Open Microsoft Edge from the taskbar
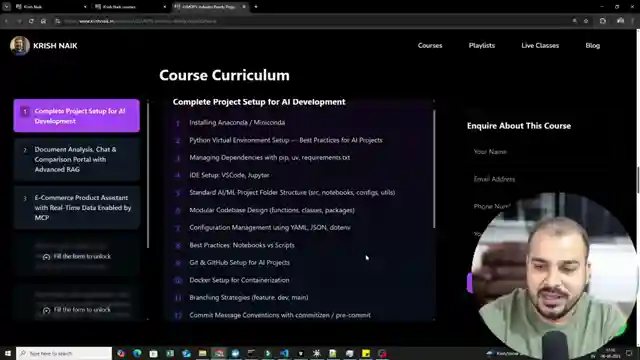This screenshot has height=360, width=640. [137, 353]
